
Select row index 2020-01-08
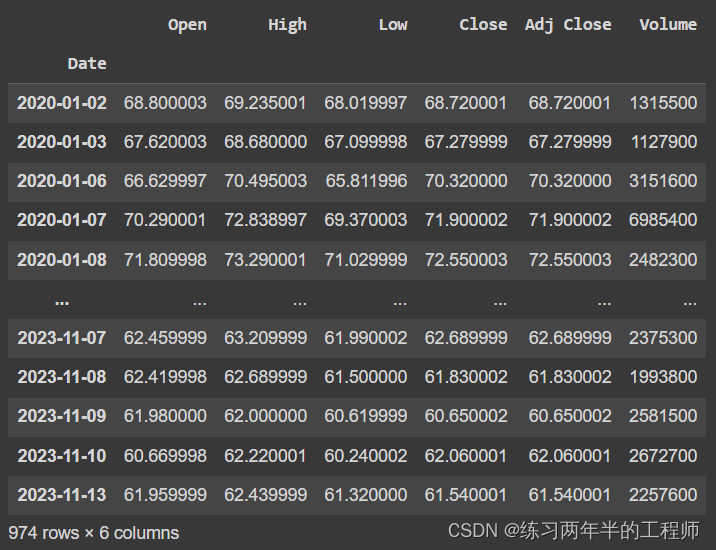click(62, 260)
